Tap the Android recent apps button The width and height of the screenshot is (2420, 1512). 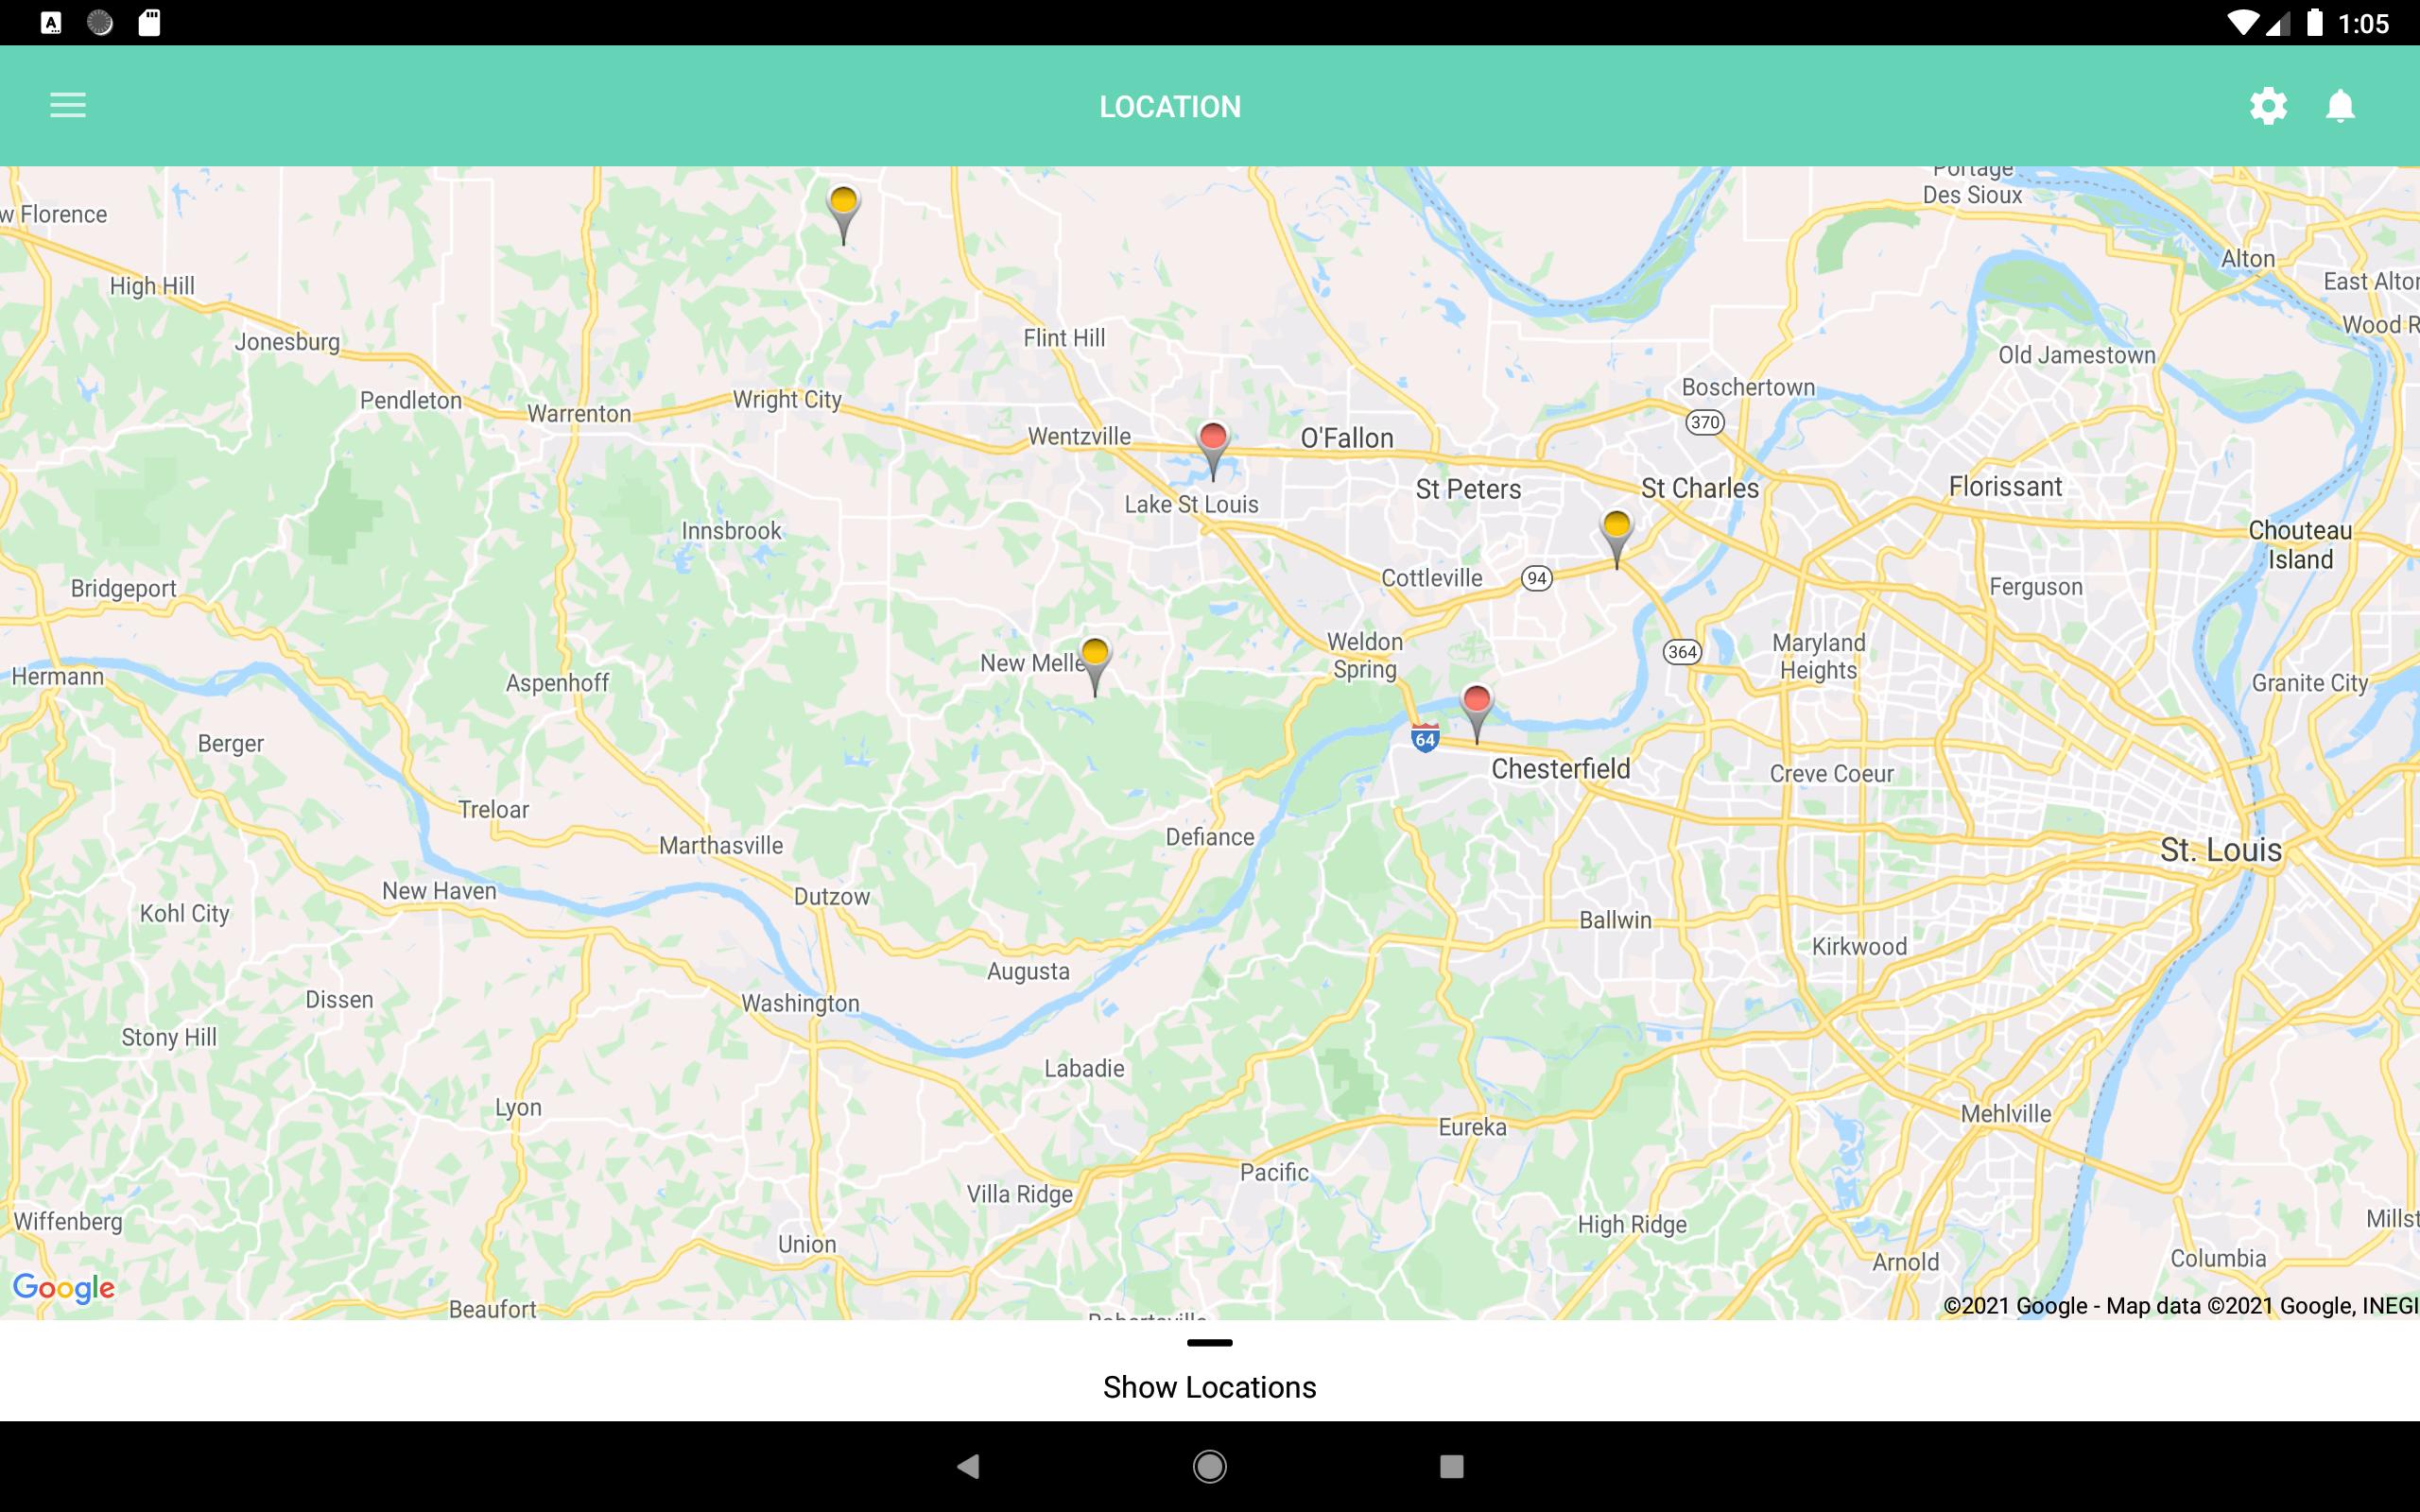tap(1451, 1466)
